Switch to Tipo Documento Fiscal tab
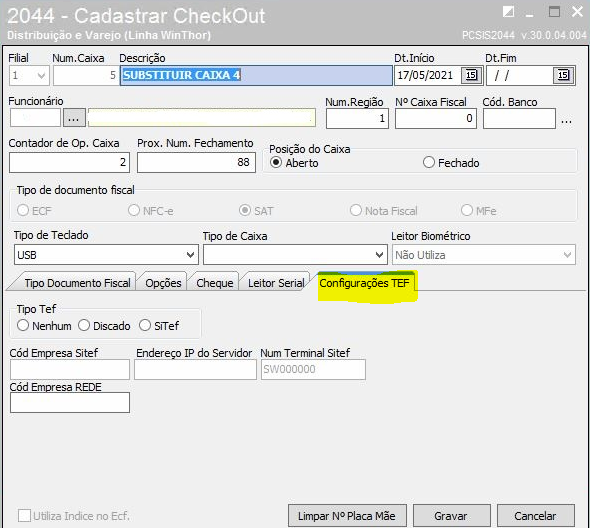This screenshot has width=590, height=528. (78, 283)
